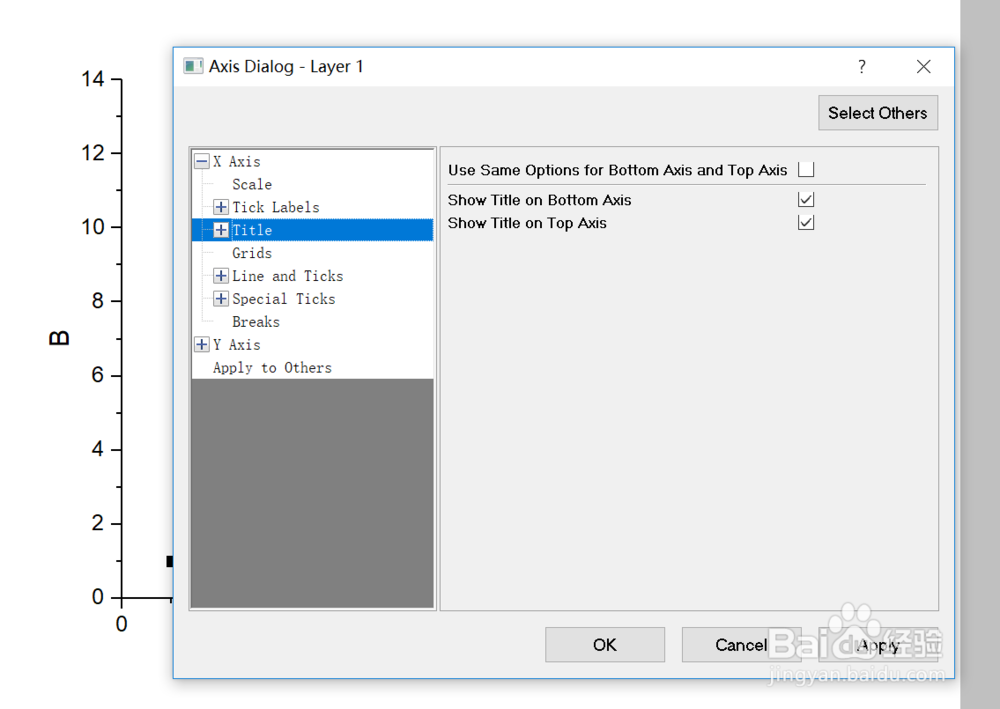The image size is (1000, 709).
Task: Expand the Special Ticks node
Action: click(x=221, y=299)
